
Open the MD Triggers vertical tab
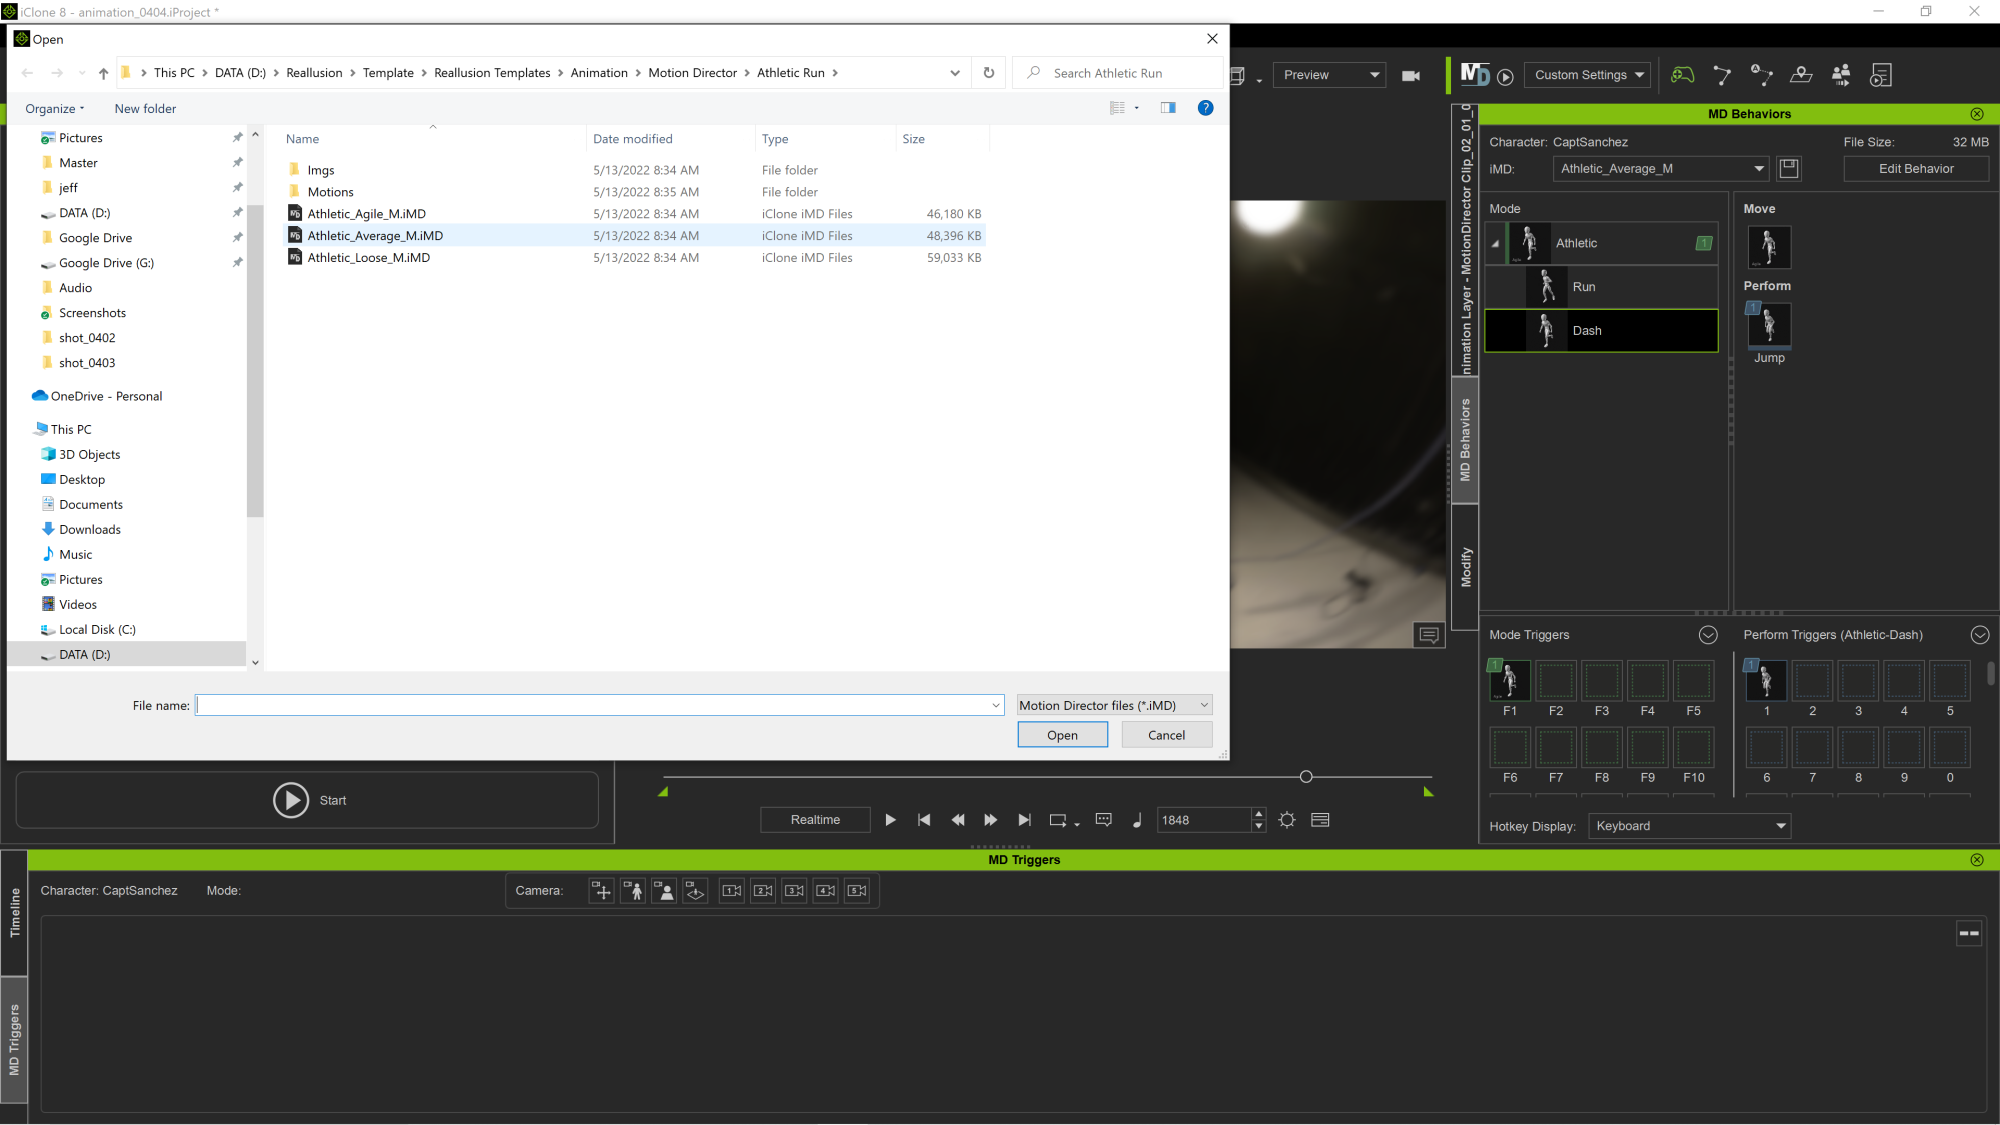(x=14, y=1040)
